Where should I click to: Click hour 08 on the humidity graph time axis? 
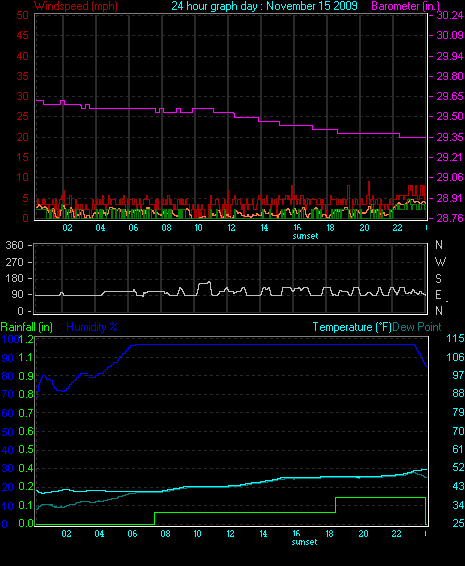point(165,534)
